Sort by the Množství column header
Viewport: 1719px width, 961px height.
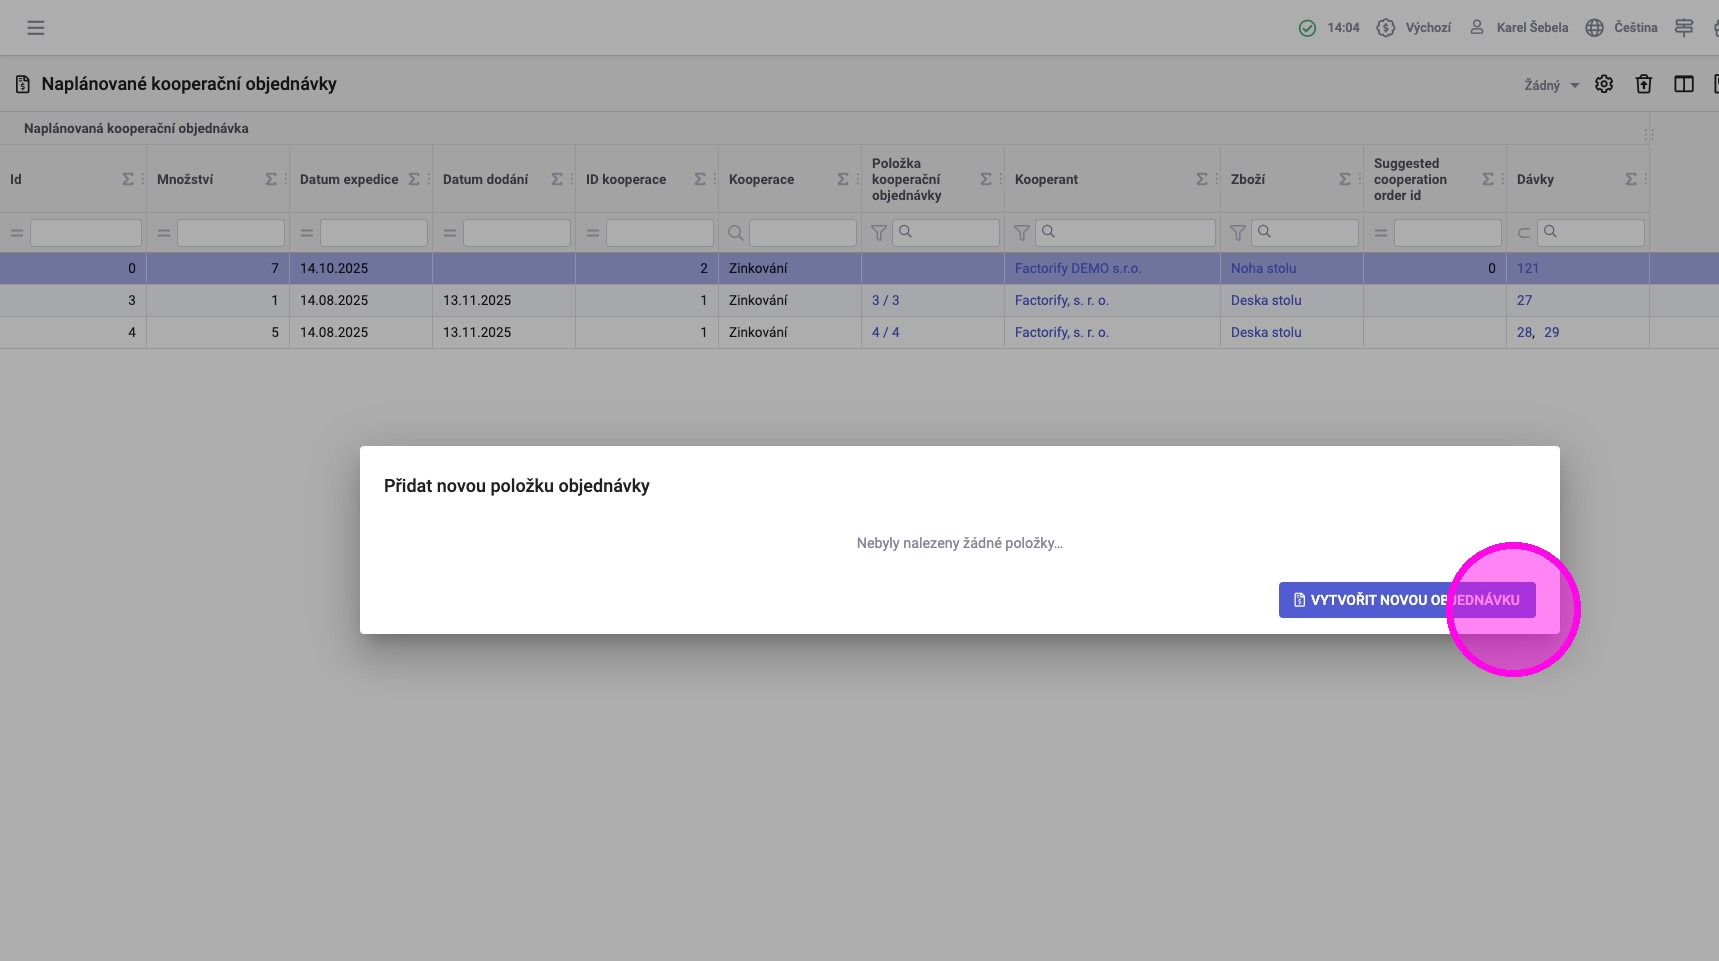pos(185,180)
